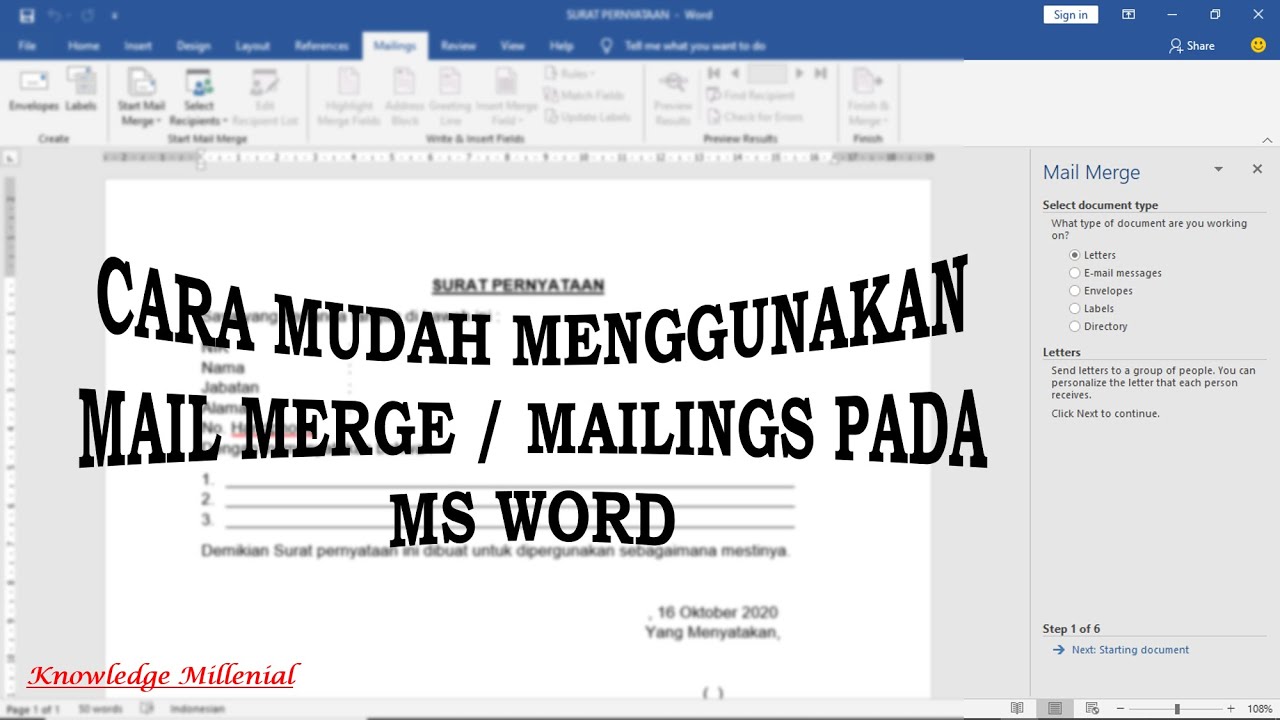This screenshot has height=720, width=1280.
Task: Click the Indonesian language indicator
Action: (x=197, y=708)
